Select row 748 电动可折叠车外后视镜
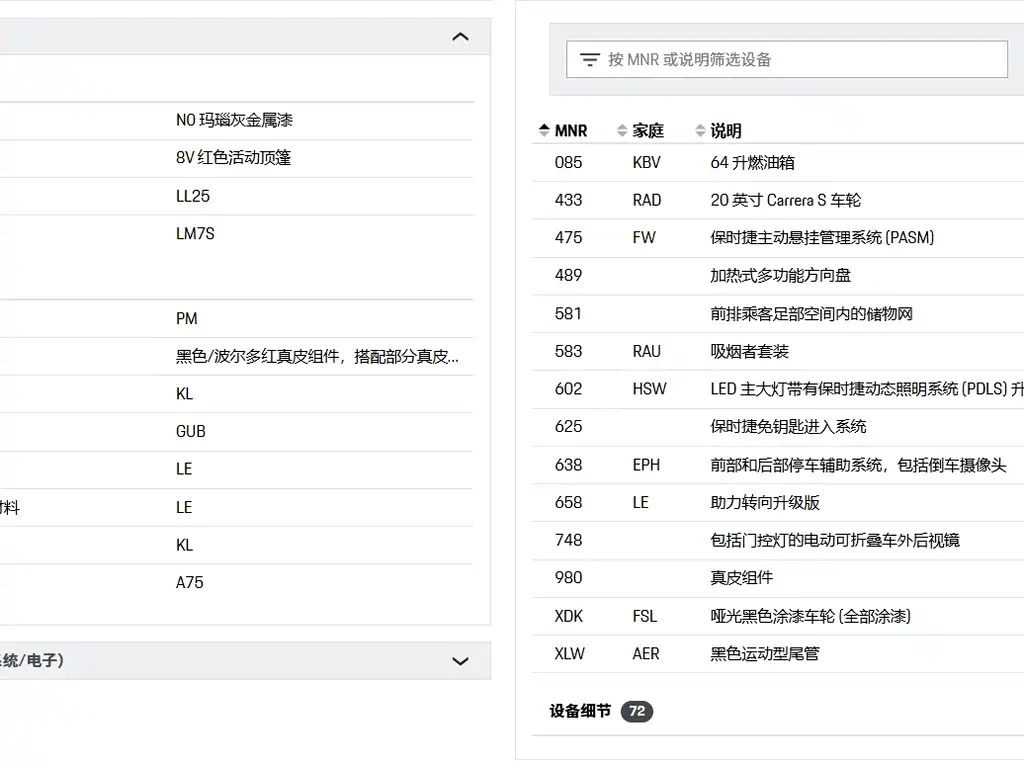 [x=778, y=540]
